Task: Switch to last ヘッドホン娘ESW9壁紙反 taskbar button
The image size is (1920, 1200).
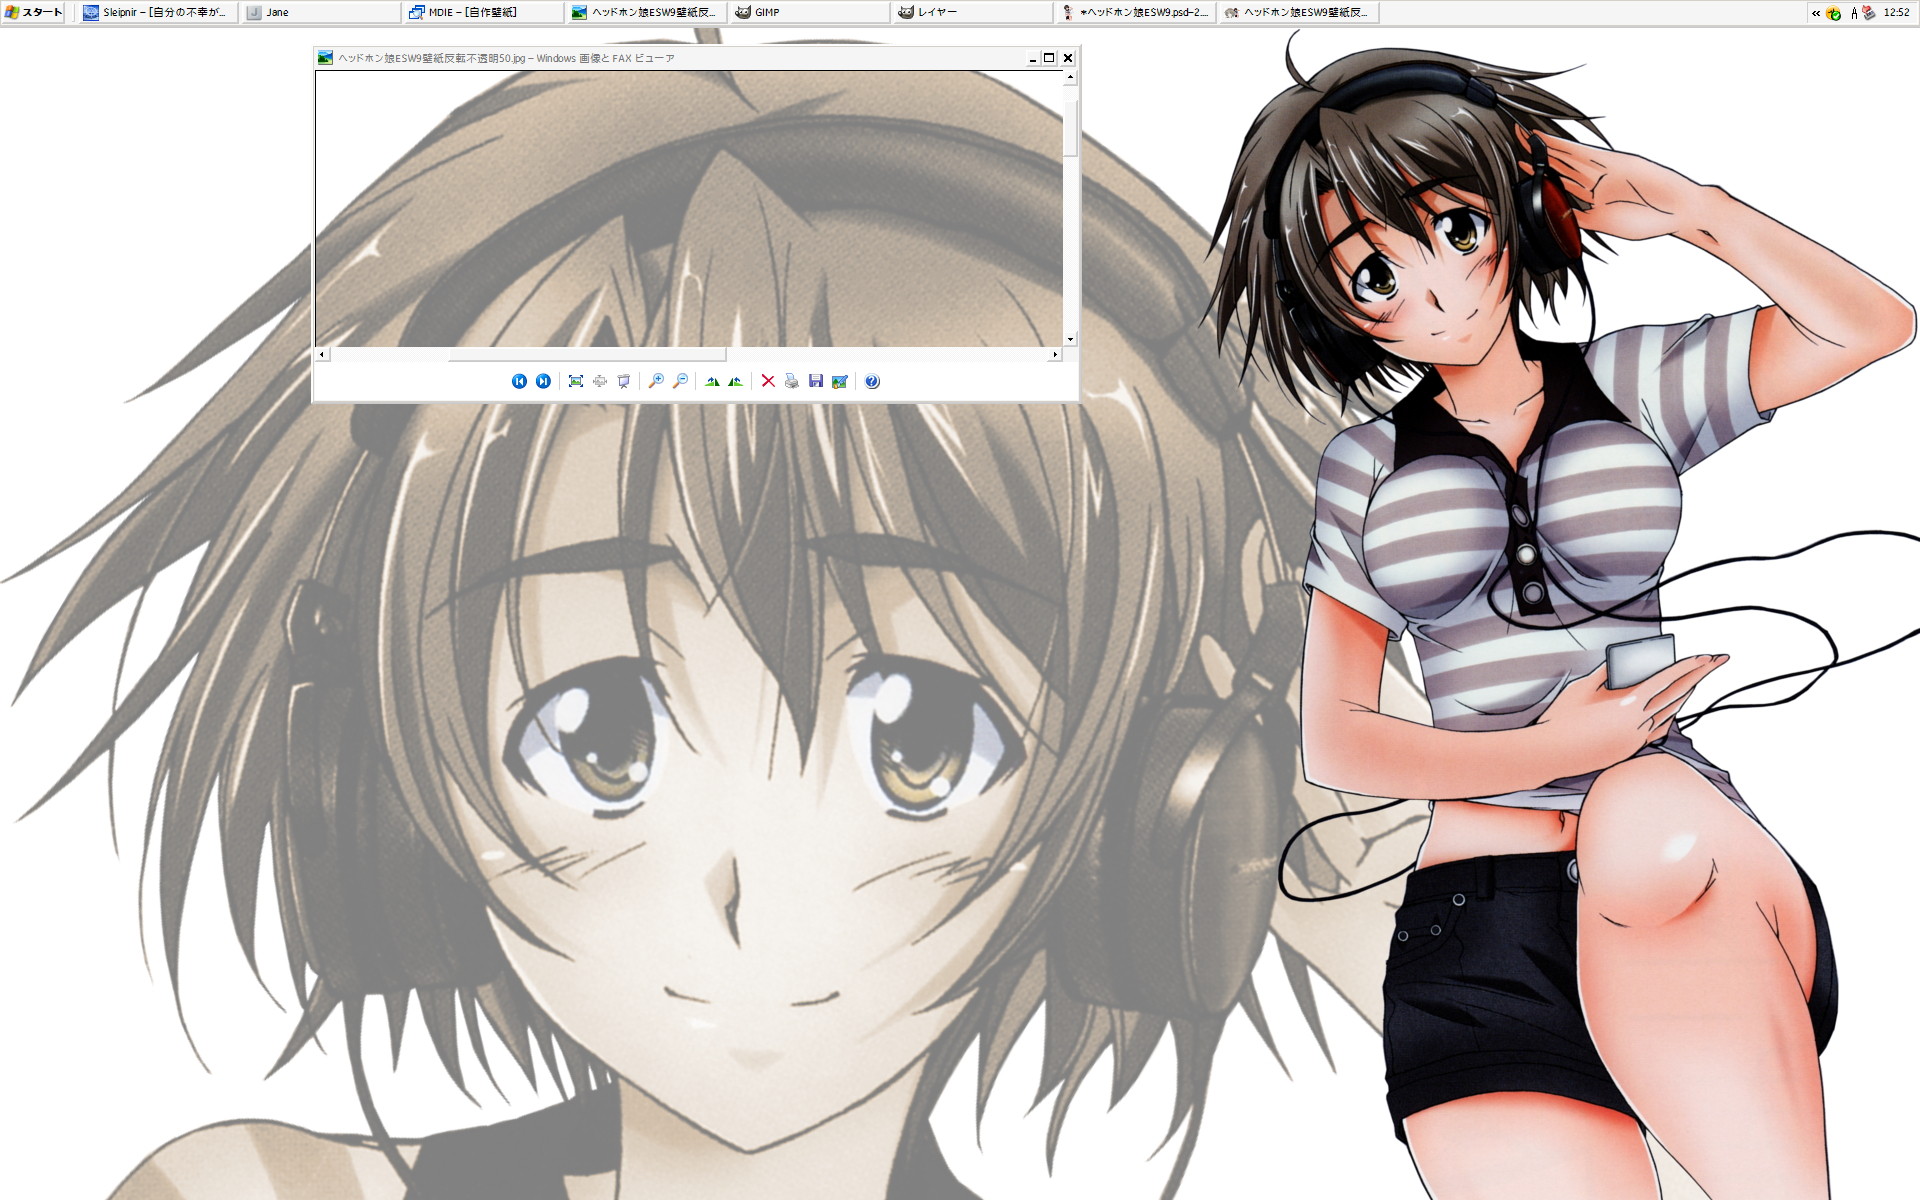Action: [x=1298, y=12]
